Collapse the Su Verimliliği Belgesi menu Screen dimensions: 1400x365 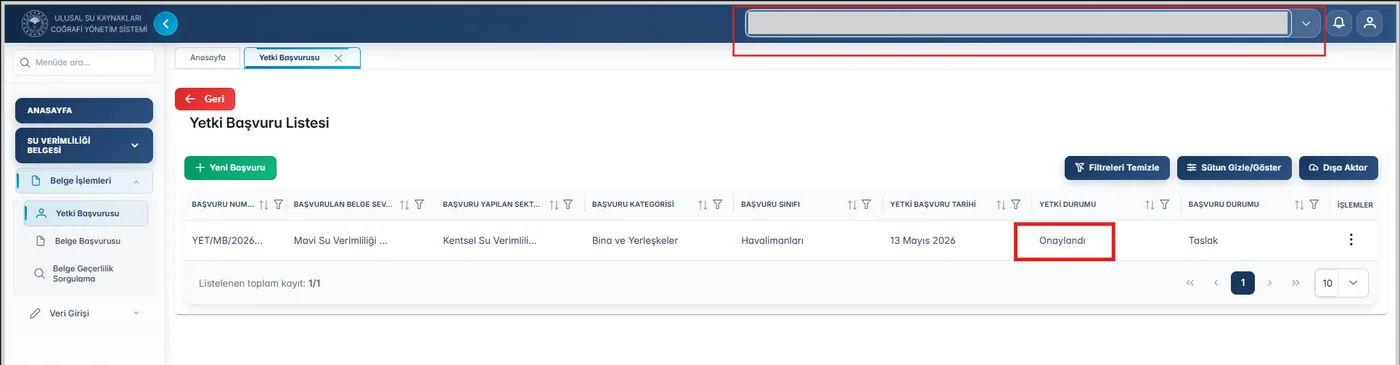[x=84, y=145]
